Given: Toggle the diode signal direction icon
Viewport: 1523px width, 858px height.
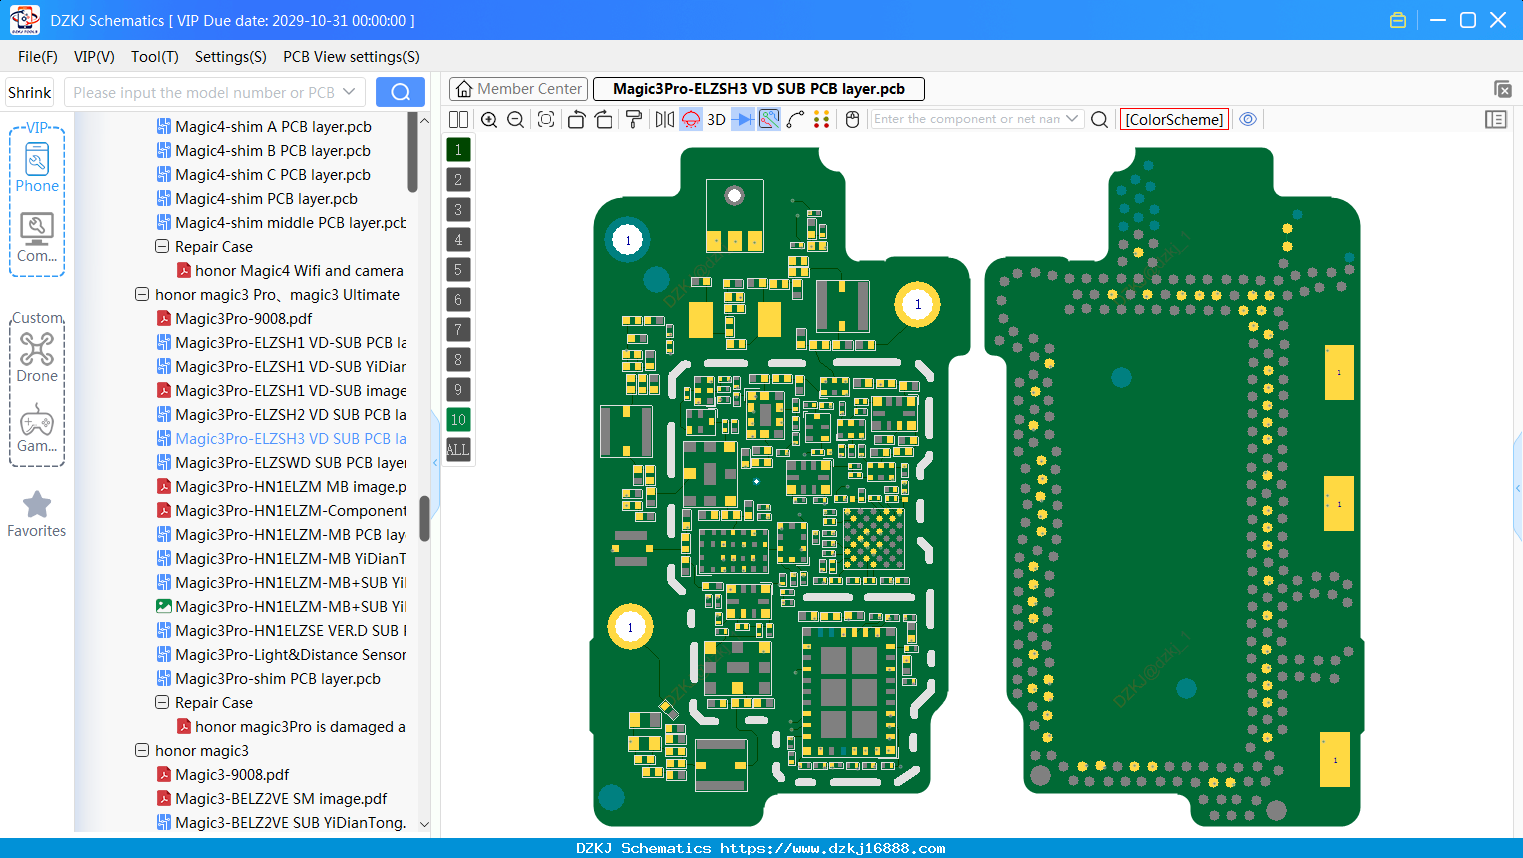Looking at the screenshot, I should 743,119.
